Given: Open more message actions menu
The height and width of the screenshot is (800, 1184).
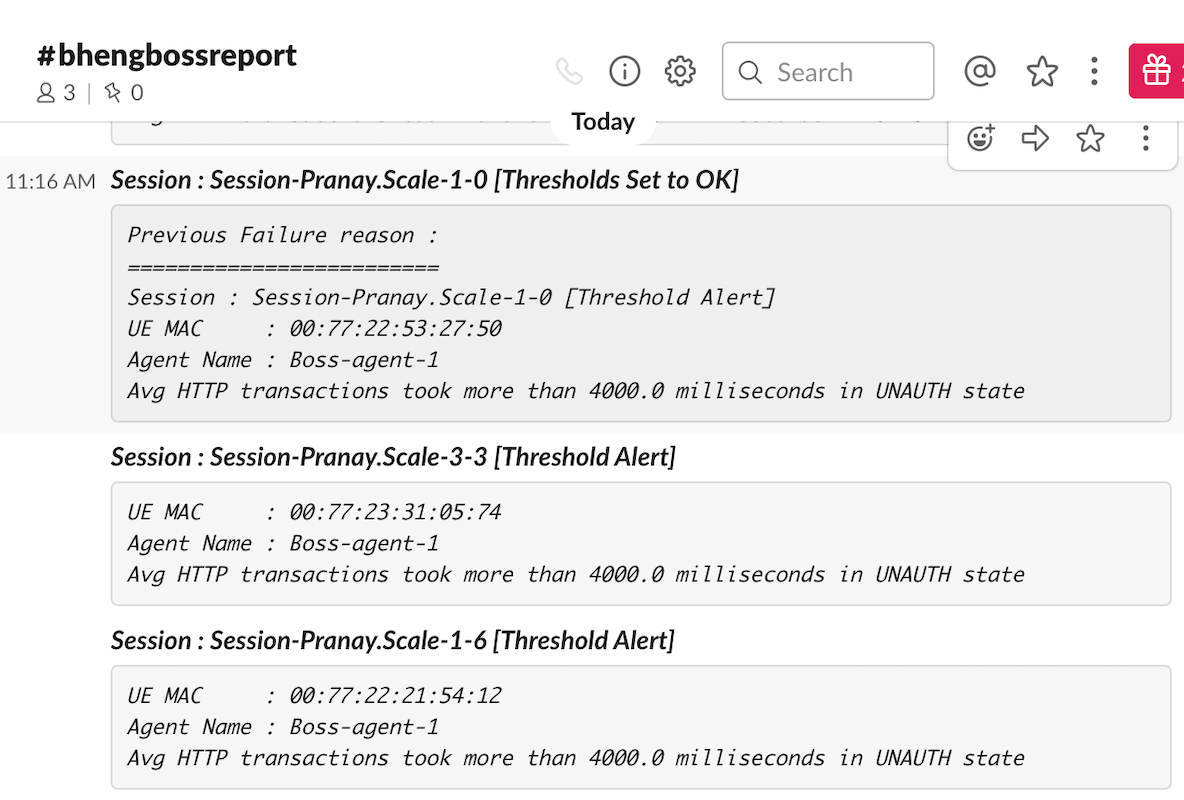Looking at the screenshot, I should click(x=1145, y=138).
